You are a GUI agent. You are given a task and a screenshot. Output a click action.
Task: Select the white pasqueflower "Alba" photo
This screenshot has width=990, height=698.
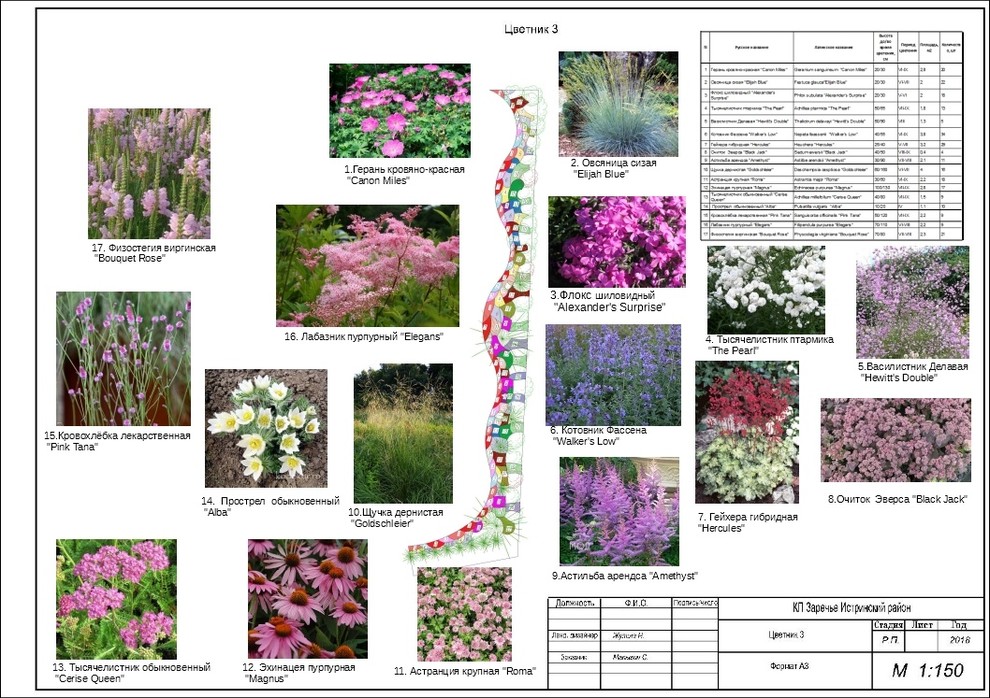coord(265,428)
